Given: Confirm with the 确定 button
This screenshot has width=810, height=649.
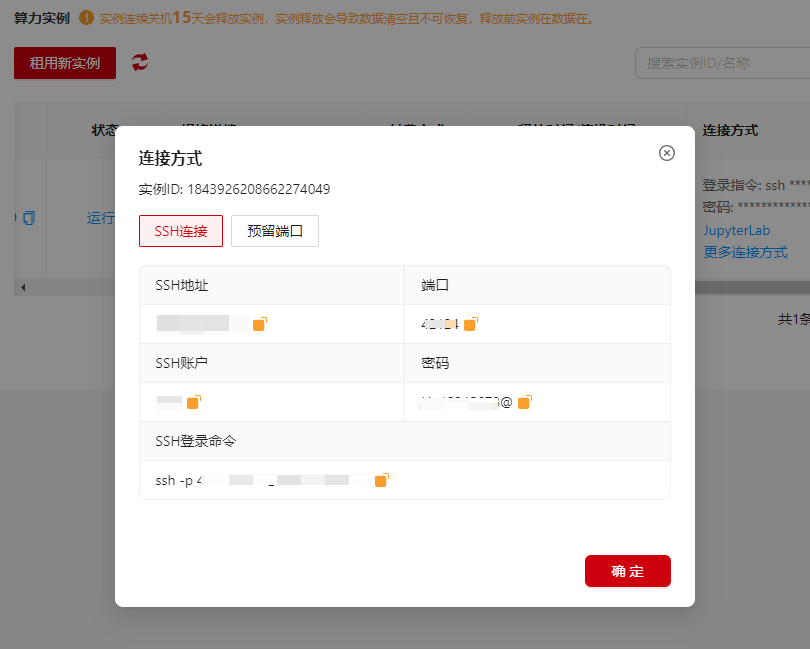Looking at the screenshot, I should 628,571.
